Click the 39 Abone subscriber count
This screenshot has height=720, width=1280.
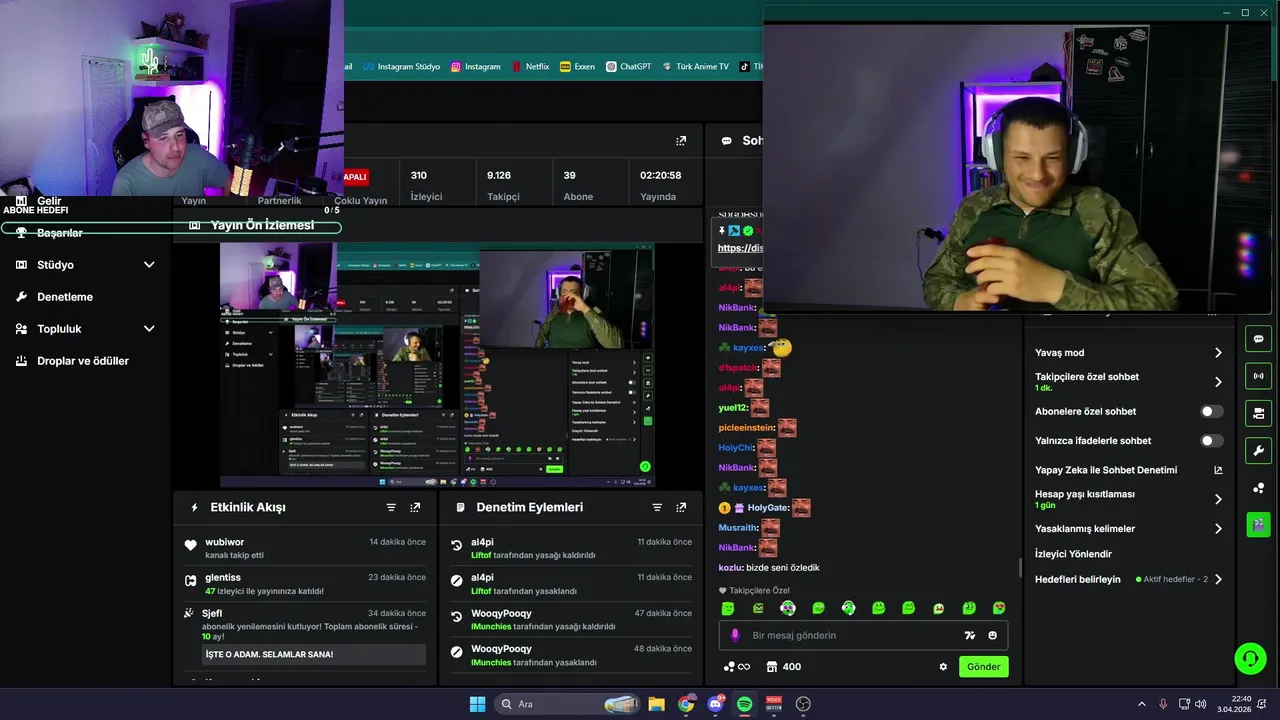point(578,186)
